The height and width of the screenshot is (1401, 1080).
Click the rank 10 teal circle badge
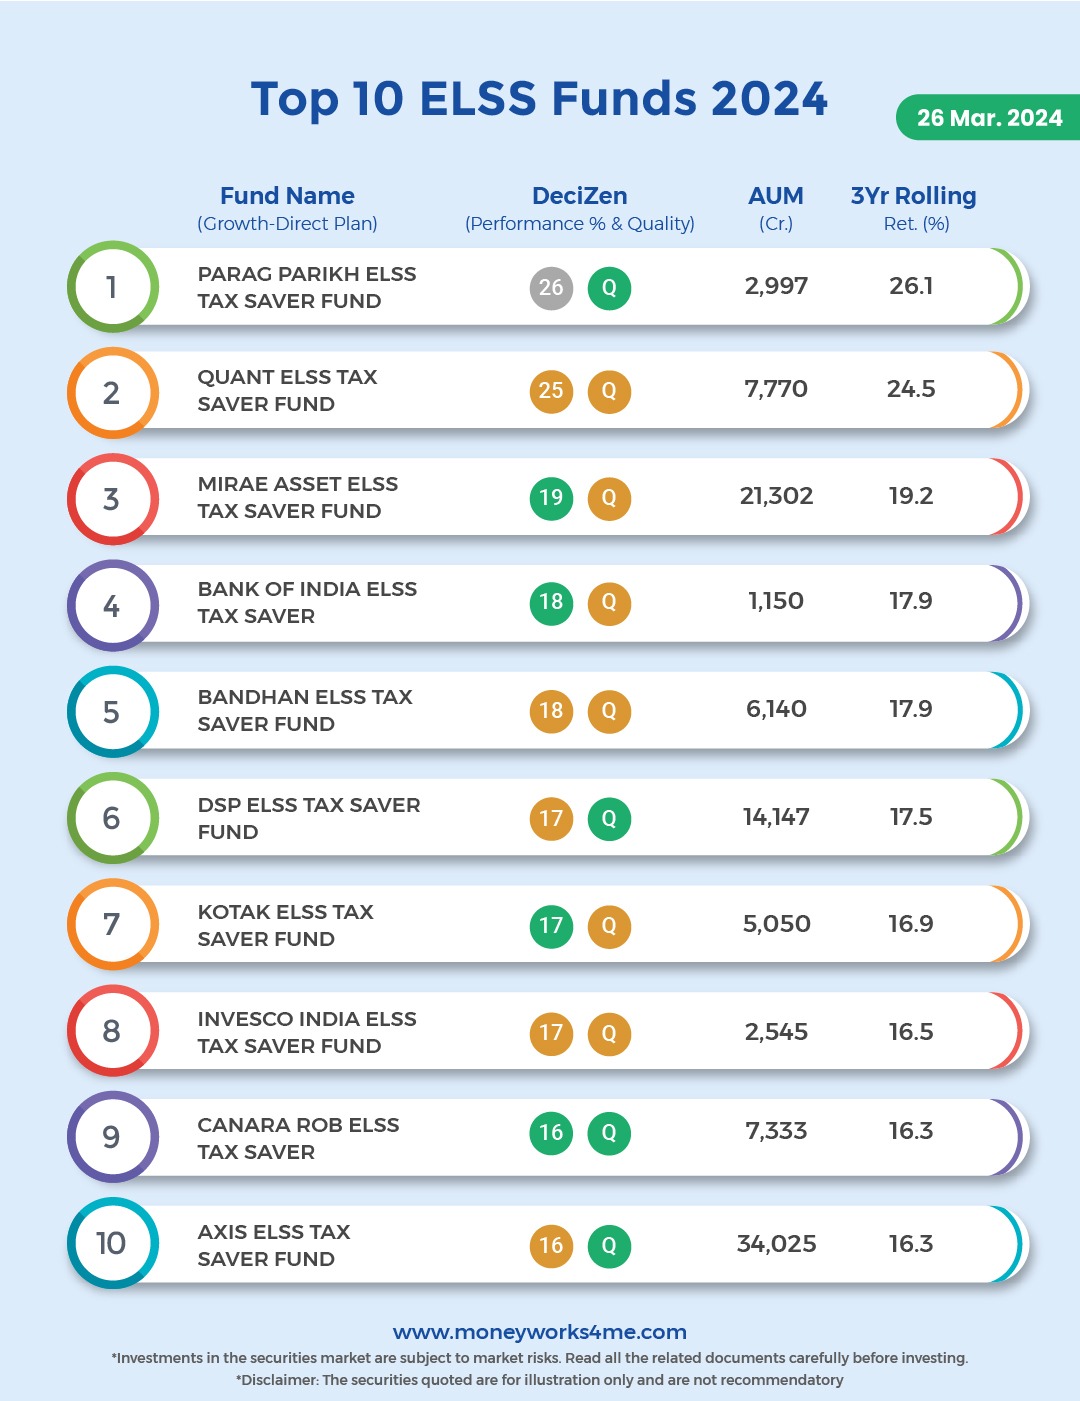click(112, 1243)
